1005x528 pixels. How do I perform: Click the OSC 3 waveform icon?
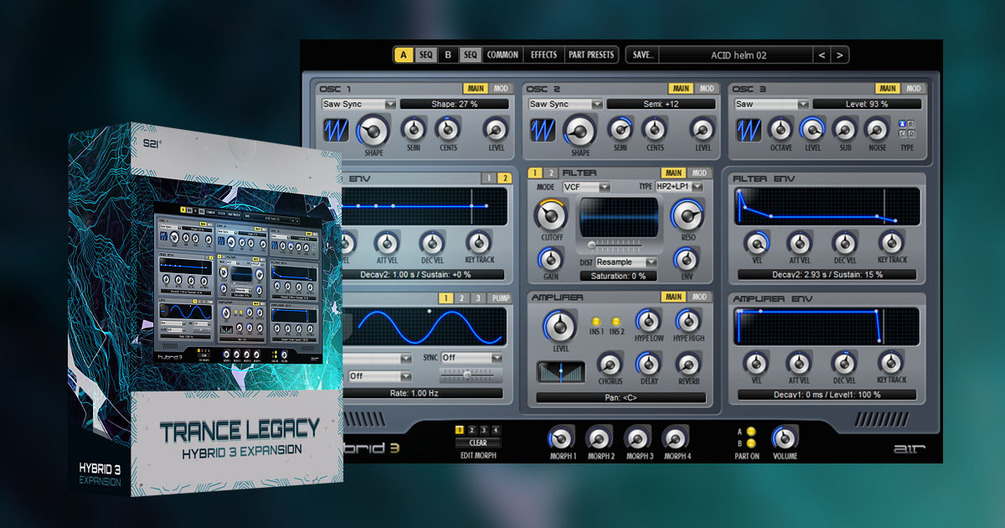click(x=748, y=131)
